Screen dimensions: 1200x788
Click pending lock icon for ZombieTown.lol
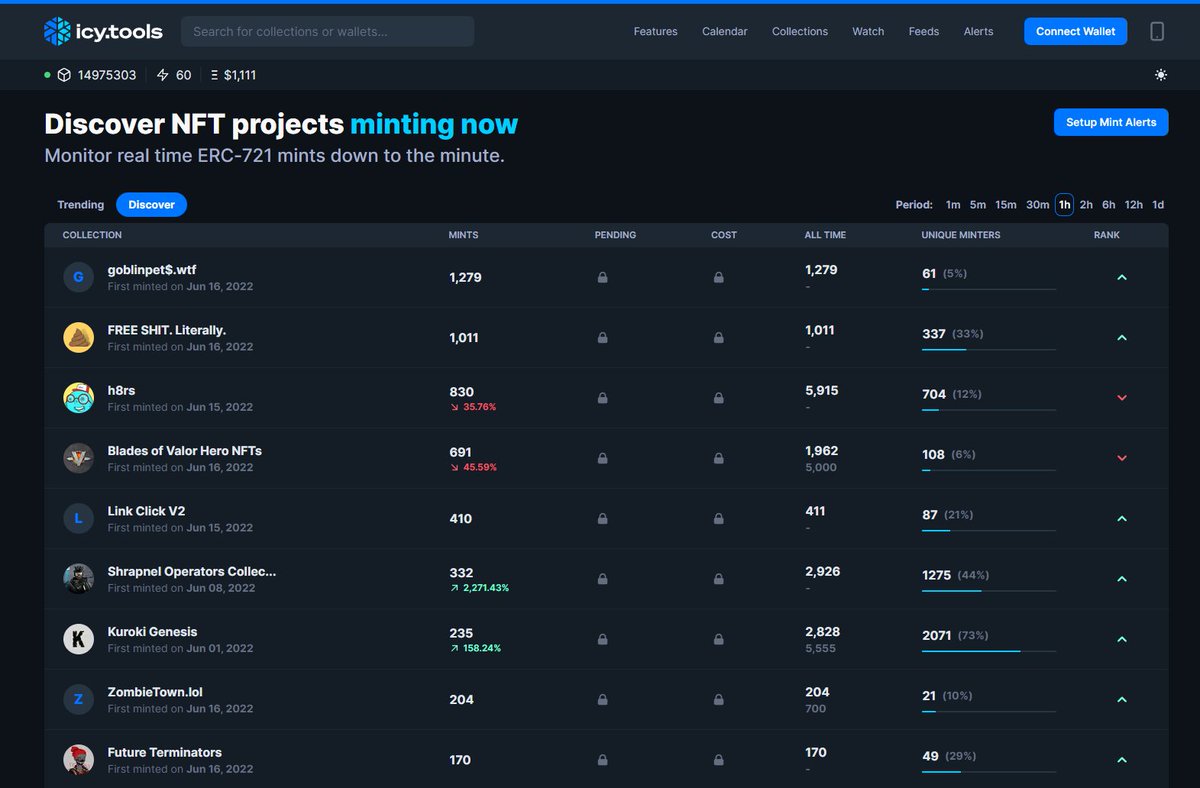(602, 700)
